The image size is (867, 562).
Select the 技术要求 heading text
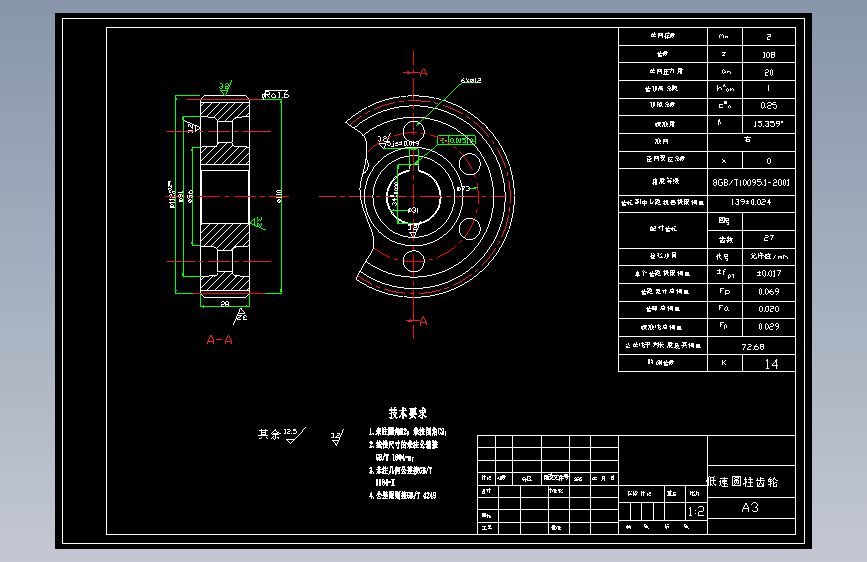click(408, 413)
